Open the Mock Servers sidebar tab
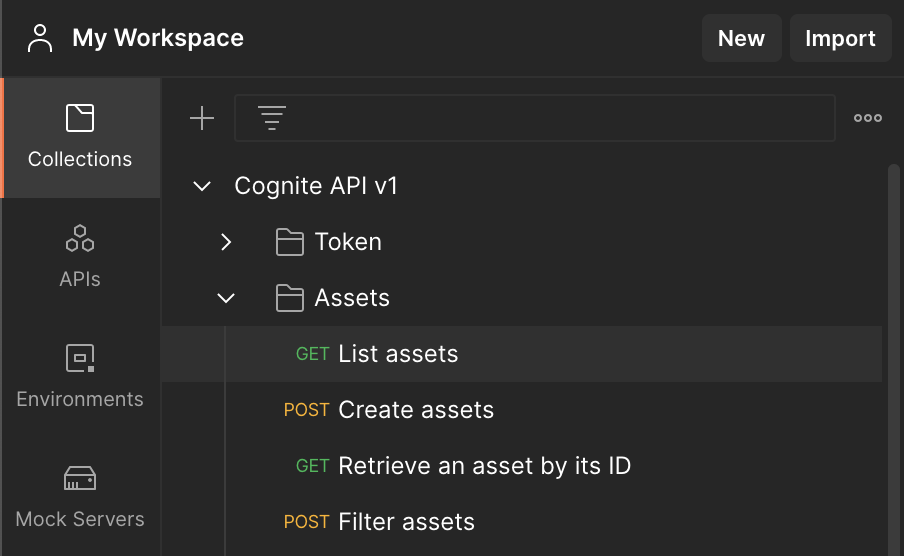This screenshot has height=556, width=904. (x=80, y=497)
